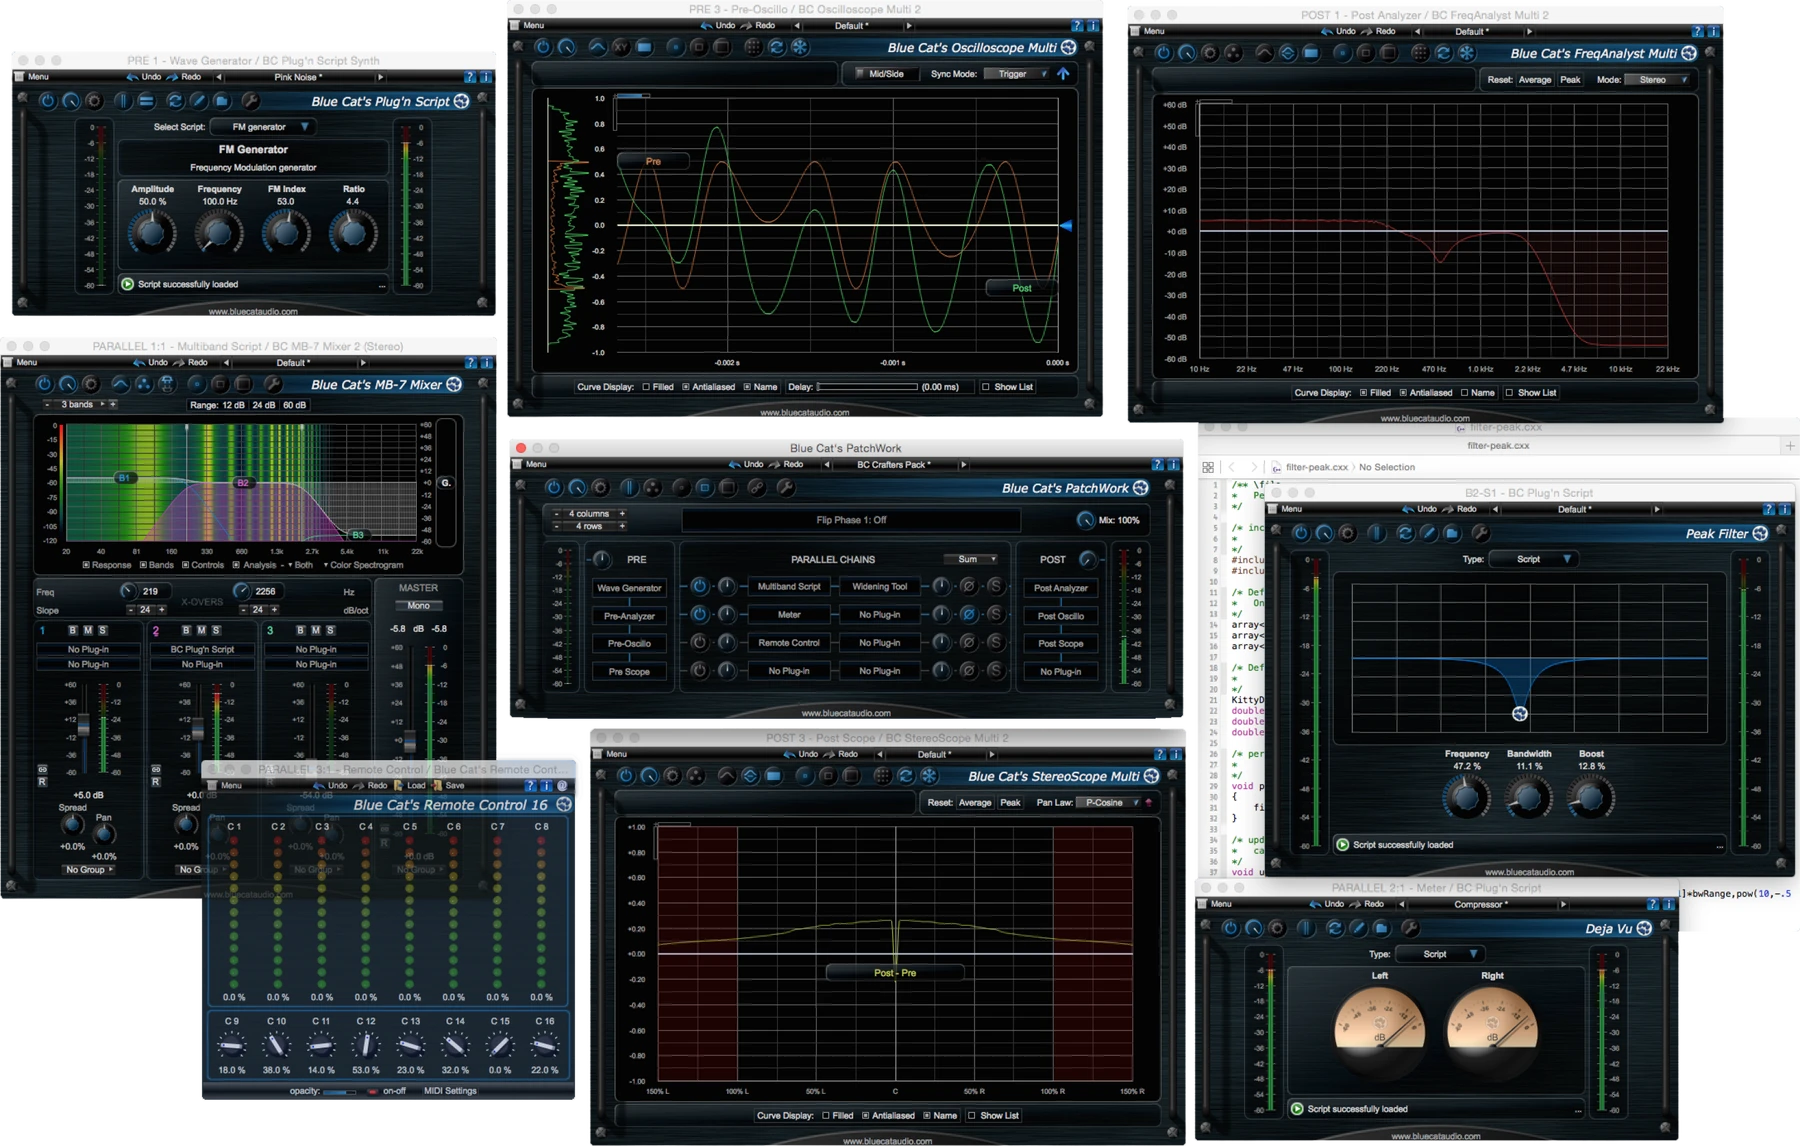Image resolution: width=1800 pixels, height=1146 pixels.
Task: Go to next preset after BC Crafters Pack
Action: point(964,464)
